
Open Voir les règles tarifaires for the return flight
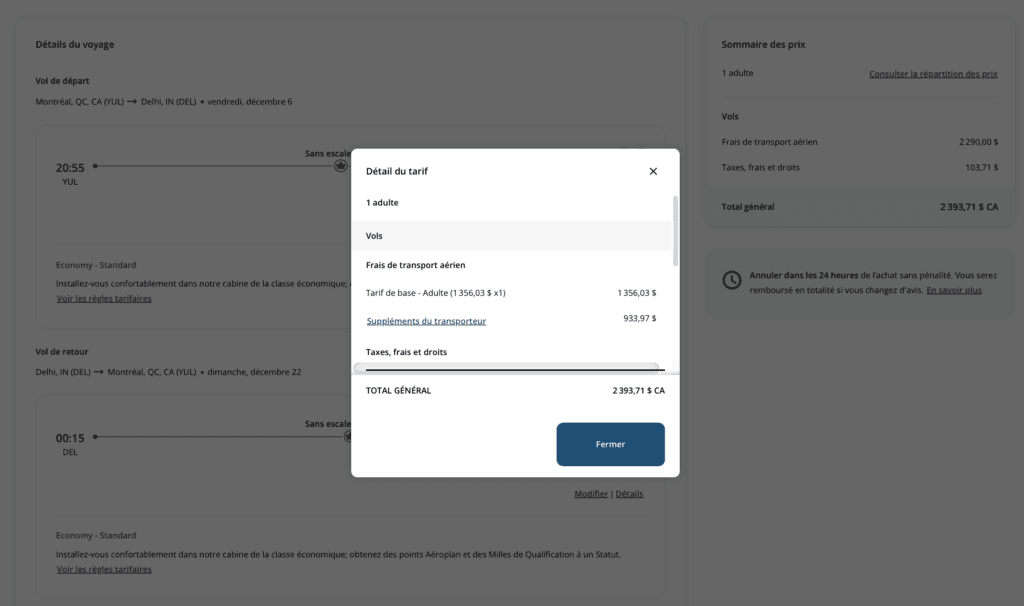pyautogui.click(x=104, y=569)
